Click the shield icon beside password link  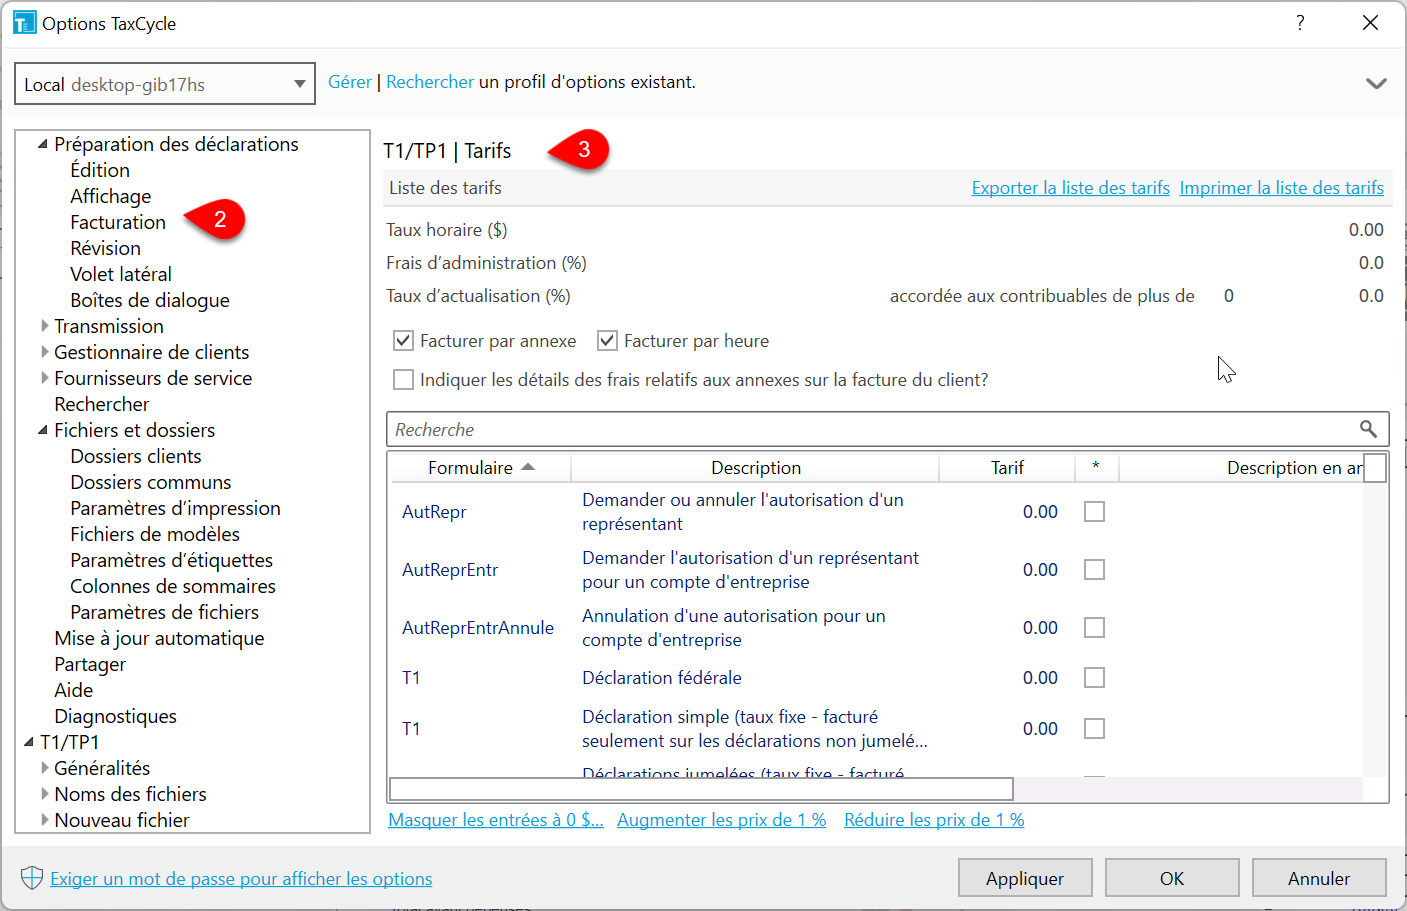click(x=32, y=878)
